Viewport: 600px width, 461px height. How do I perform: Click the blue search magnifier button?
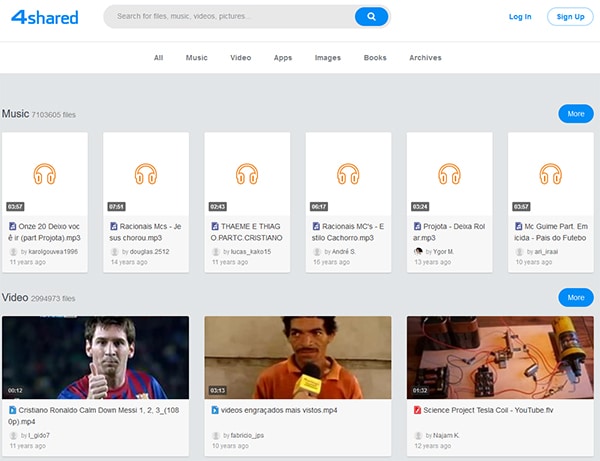(371, 16)
